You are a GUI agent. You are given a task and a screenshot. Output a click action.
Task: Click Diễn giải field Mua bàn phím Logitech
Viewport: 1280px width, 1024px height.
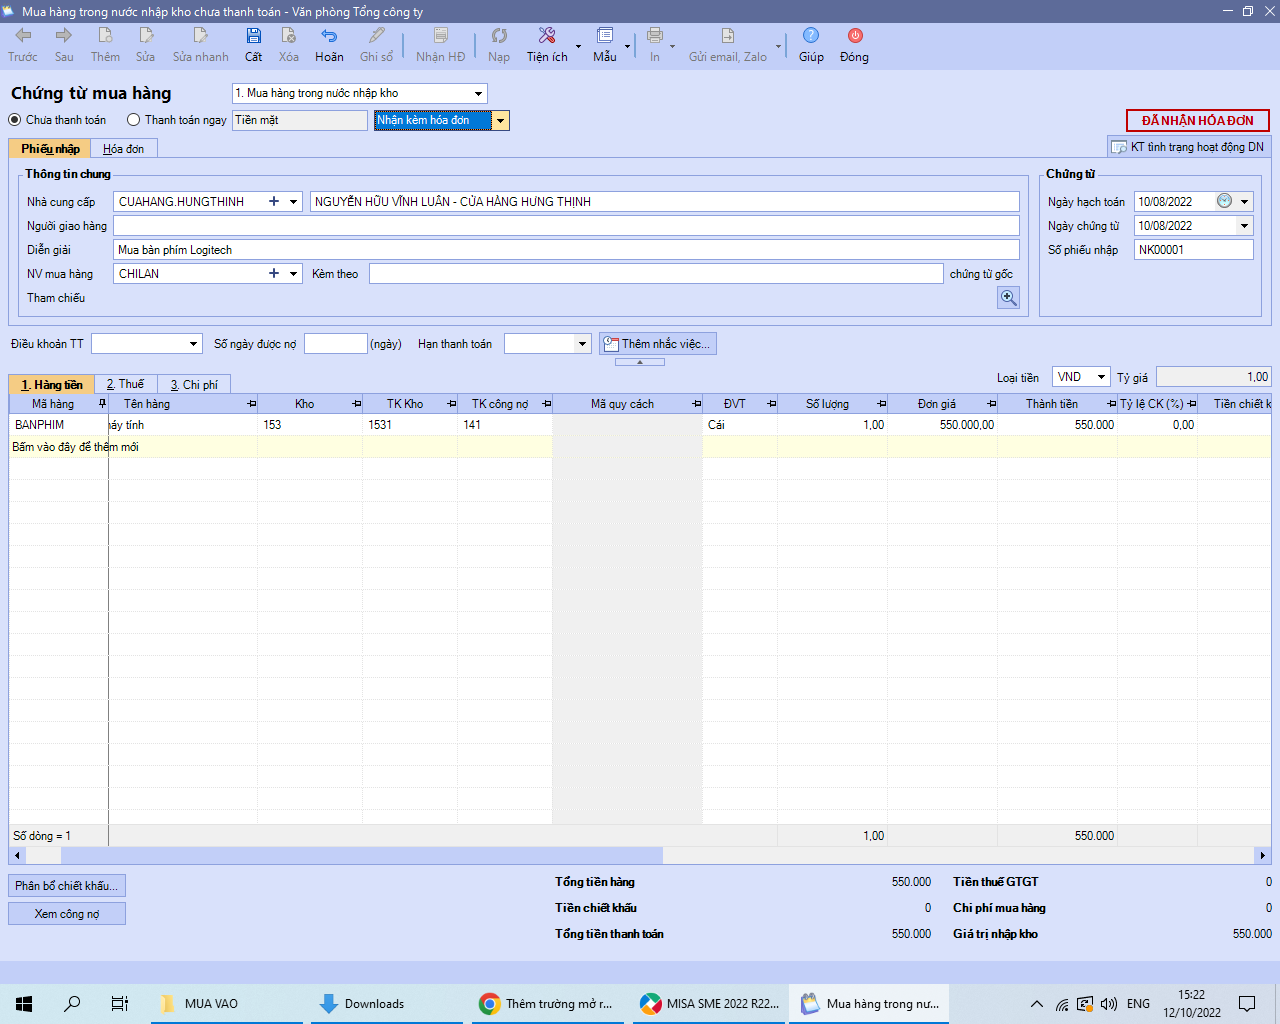[566, 250]
